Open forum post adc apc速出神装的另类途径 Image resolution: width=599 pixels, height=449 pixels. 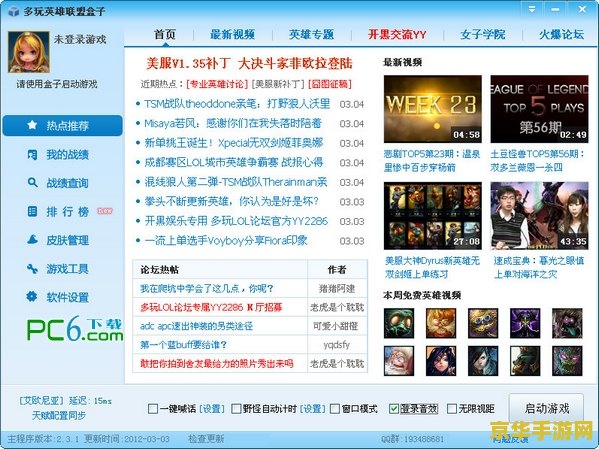click(x=196, y=326)
